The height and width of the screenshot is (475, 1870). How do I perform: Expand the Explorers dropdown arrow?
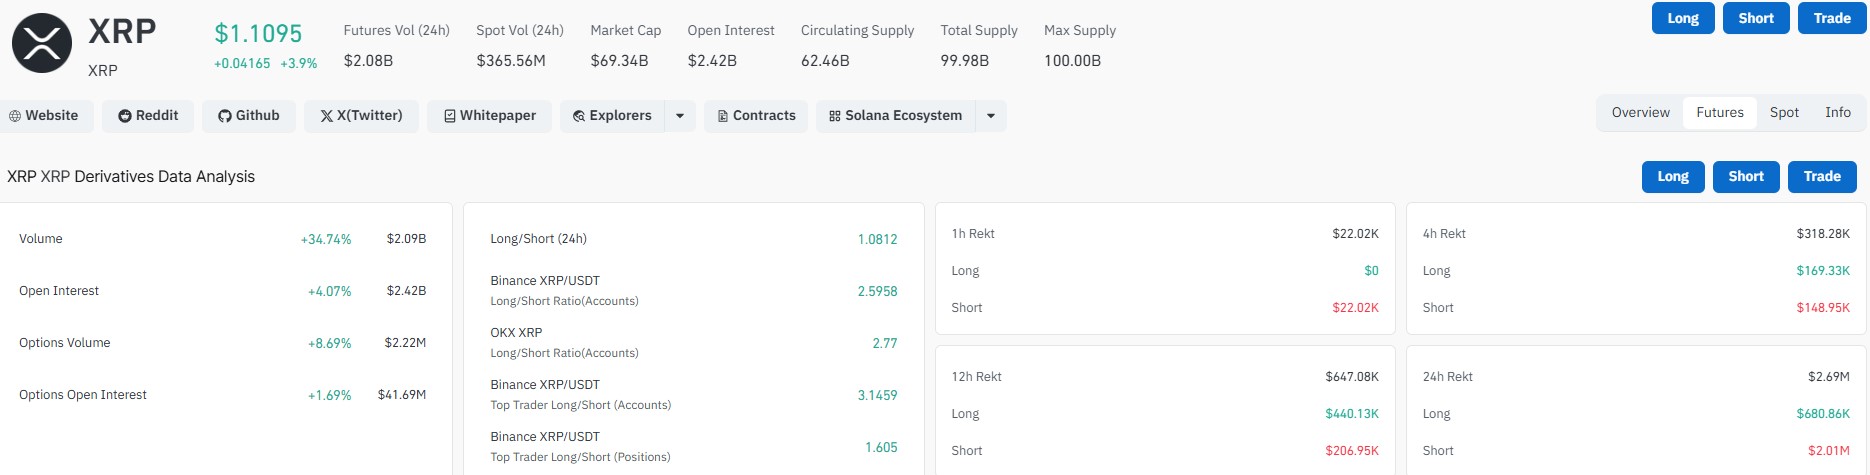point(680,116)
